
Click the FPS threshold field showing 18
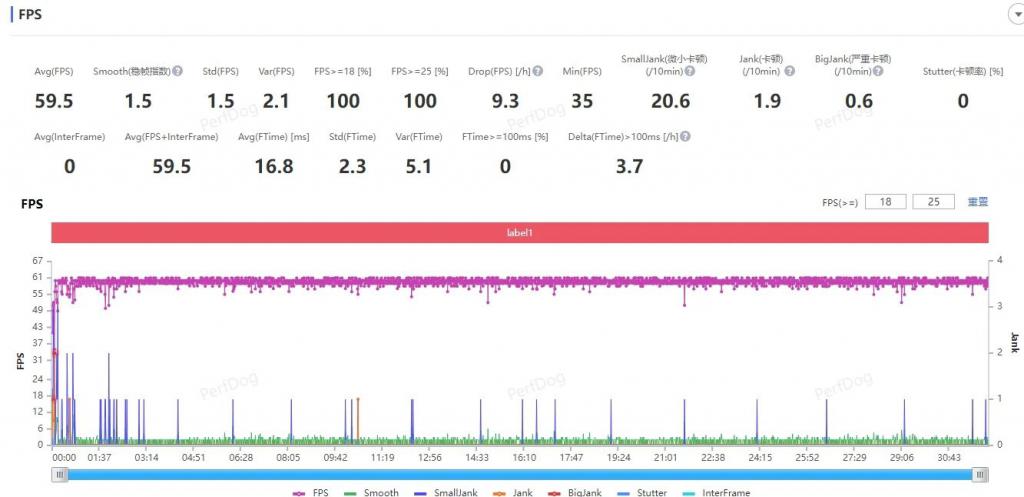tap(886, 202)
